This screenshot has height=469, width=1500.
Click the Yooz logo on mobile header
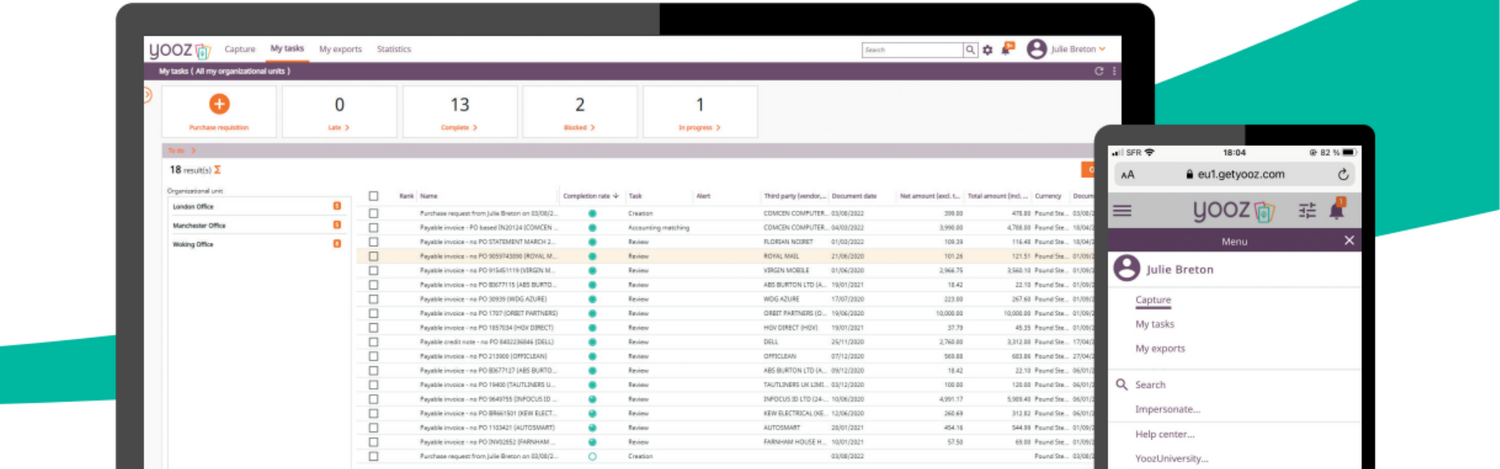click(x=1235, y=211)
